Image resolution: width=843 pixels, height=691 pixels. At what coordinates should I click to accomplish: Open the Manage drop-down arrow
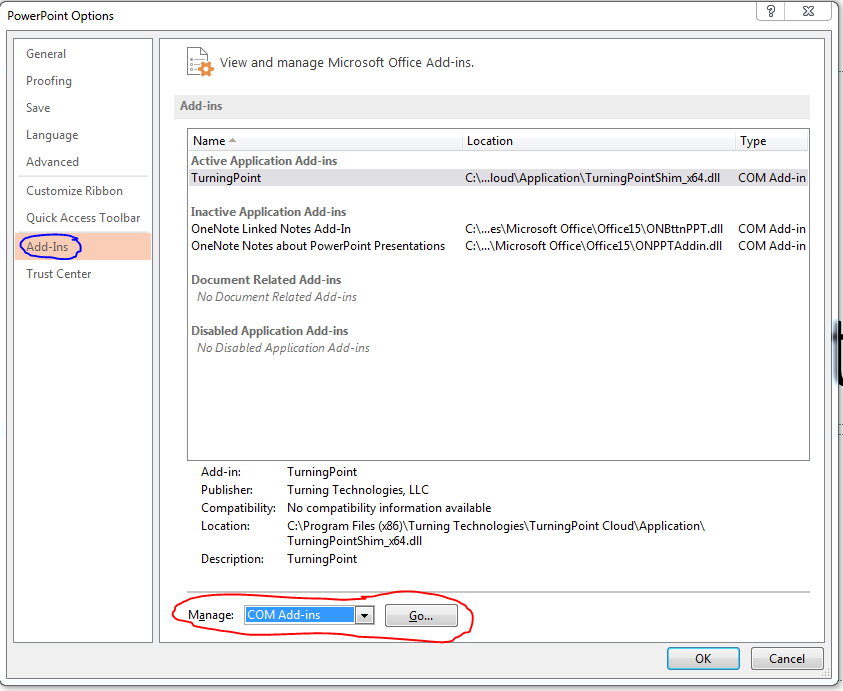[x=365, y=615]
